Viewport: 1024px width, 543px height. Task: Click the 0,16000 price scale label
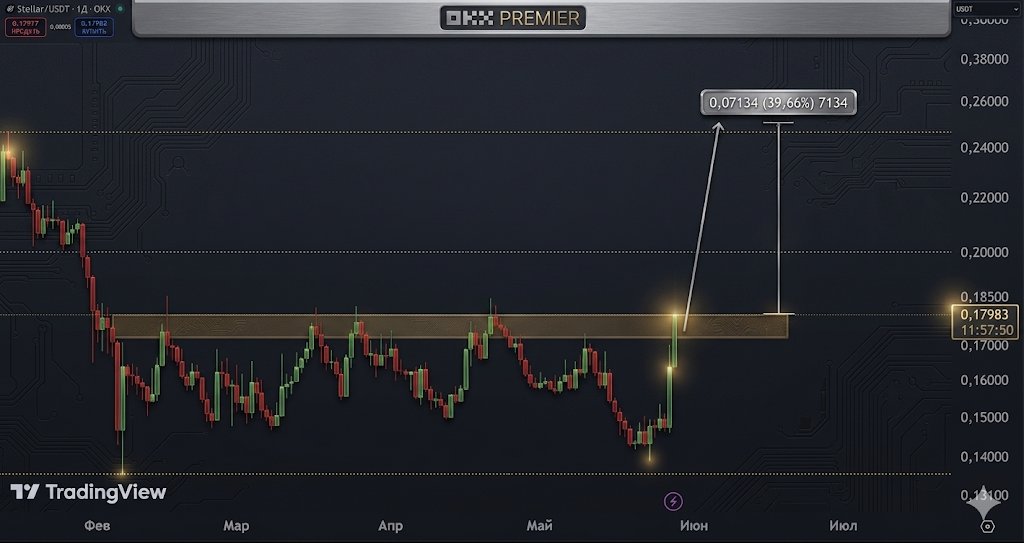pos(984,380)
